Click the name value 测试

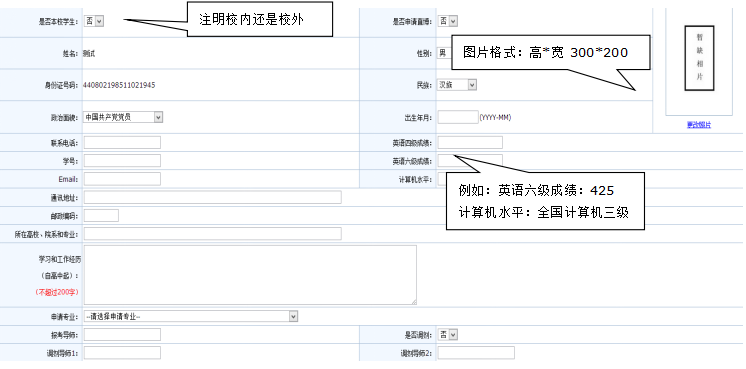coord(89,53)
